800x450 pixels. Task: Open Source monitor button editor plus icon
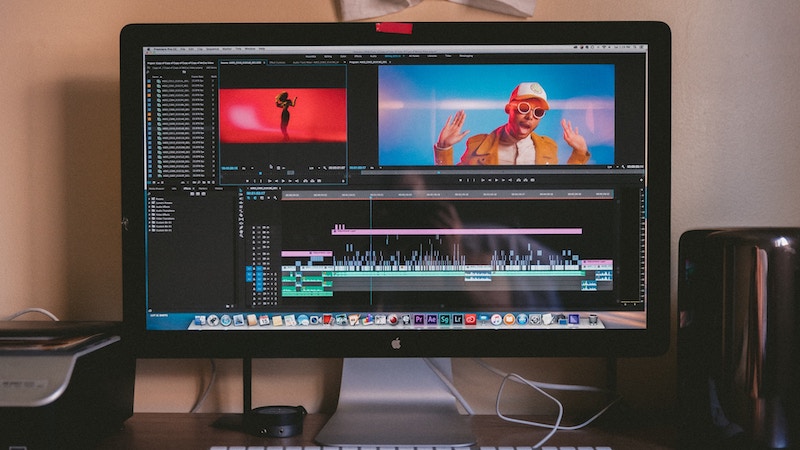point(343,181)
